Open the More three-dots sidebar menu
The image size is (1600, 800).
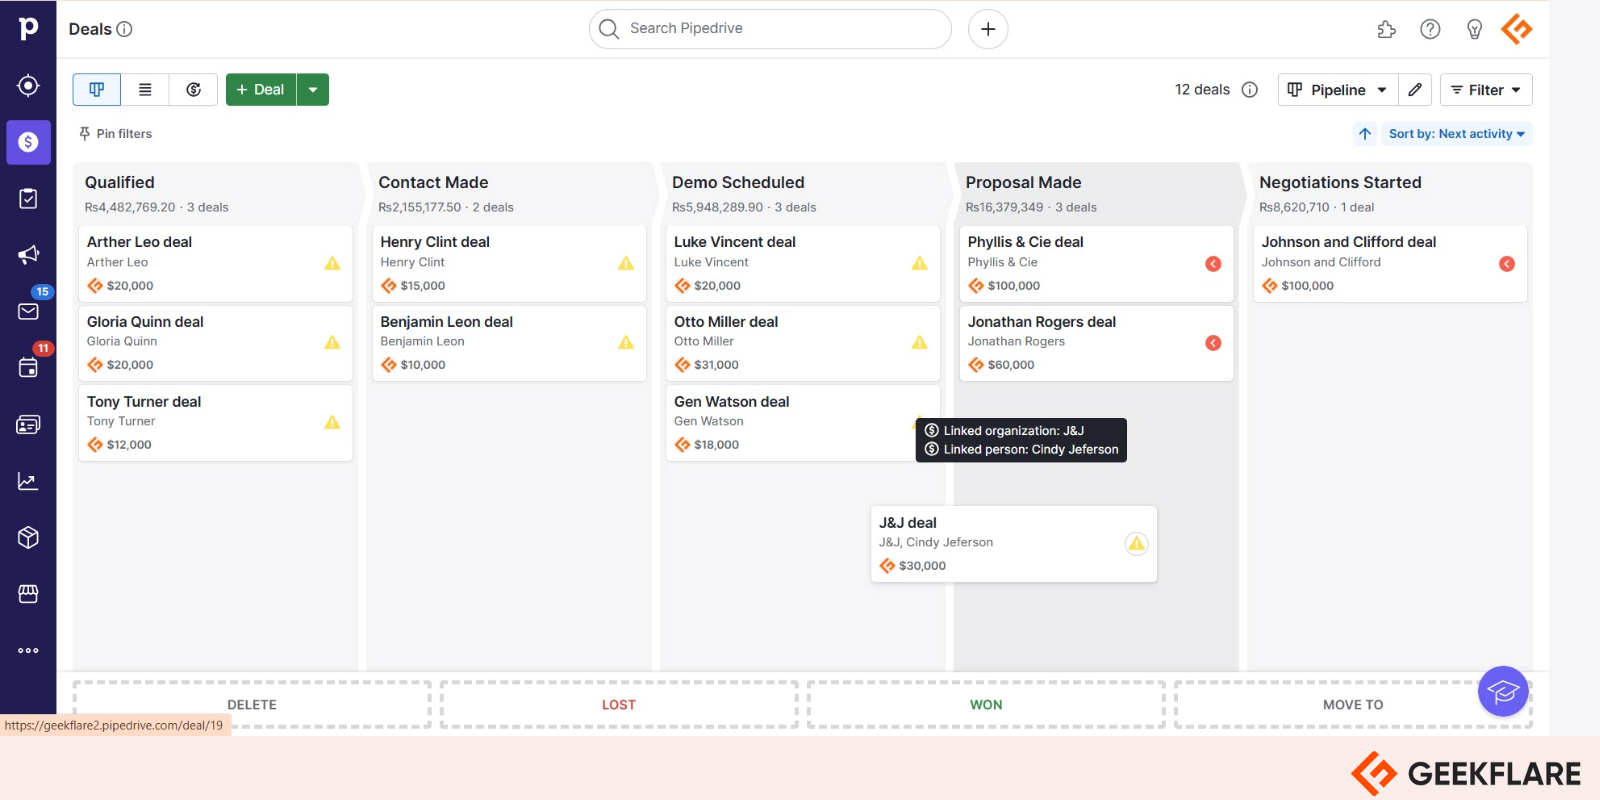click(x=28, y=650)
